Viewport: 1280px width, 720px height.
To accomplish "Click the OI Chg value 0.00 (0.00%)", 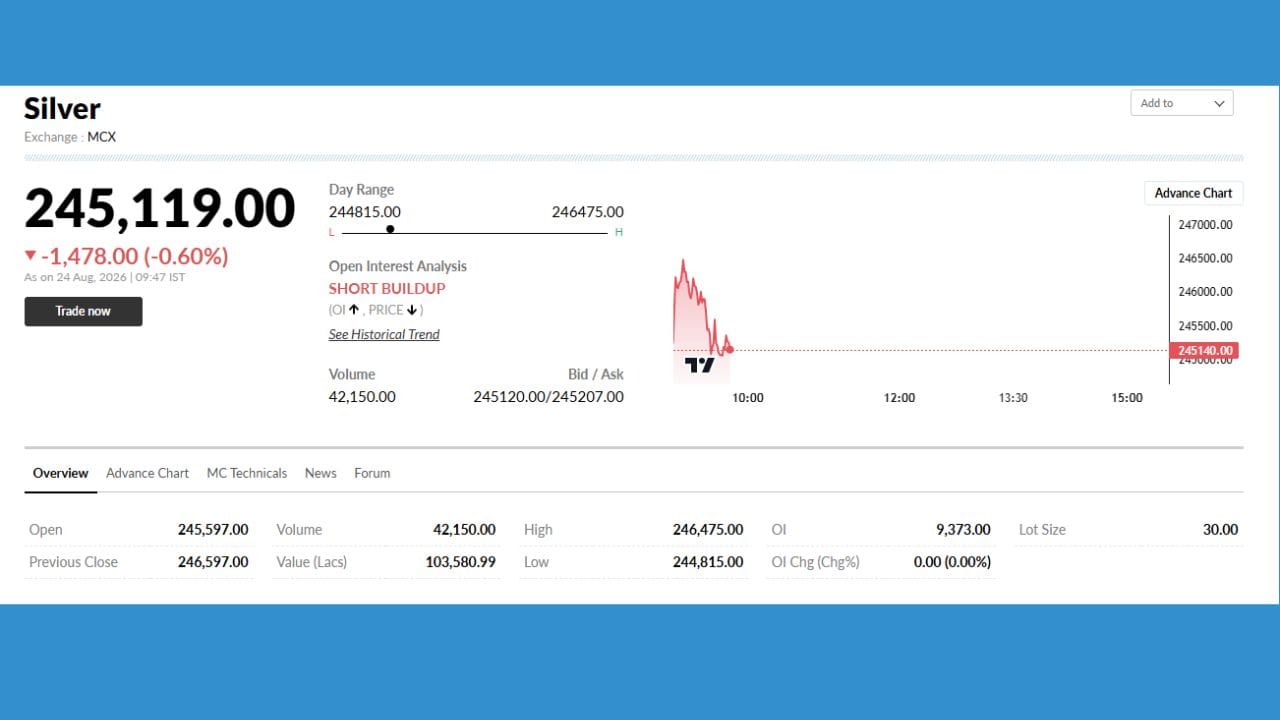I will (x=952, y=562).
